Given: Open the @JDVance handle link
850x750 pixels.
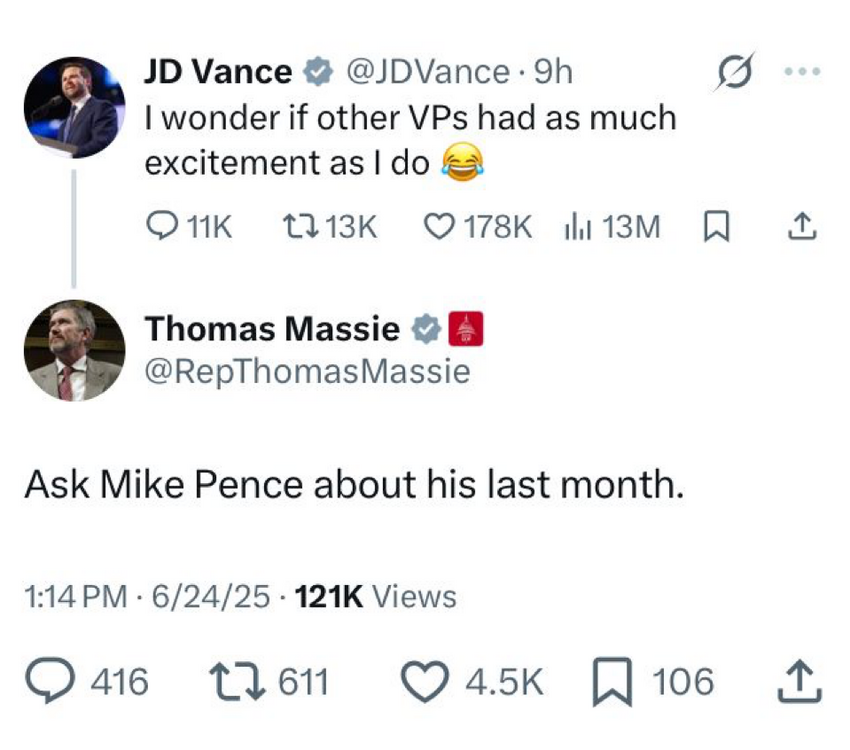Looking at the screenshot, I should pos(427,72).
